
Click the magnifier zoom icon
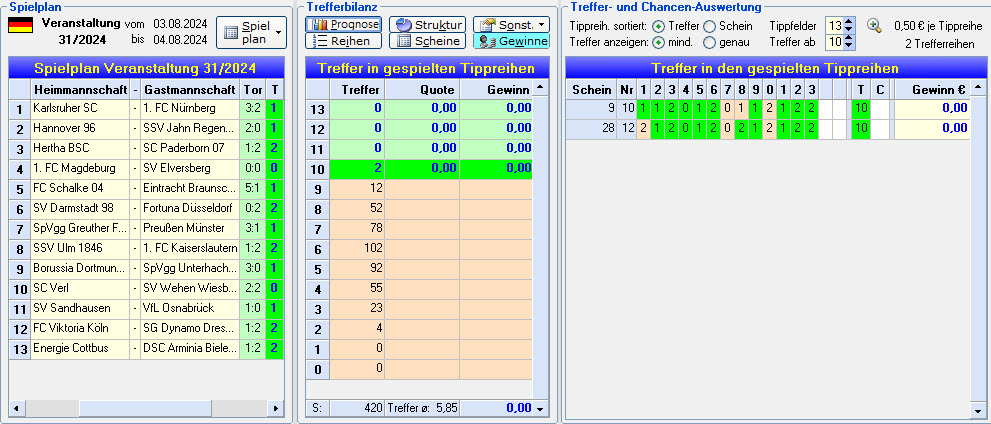click(874, 26)
